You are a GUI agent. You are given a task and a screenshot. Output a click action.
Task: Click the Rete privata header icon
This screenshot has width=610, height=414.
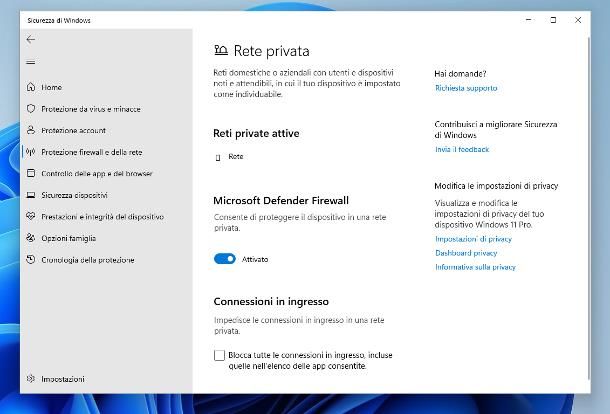221,50
